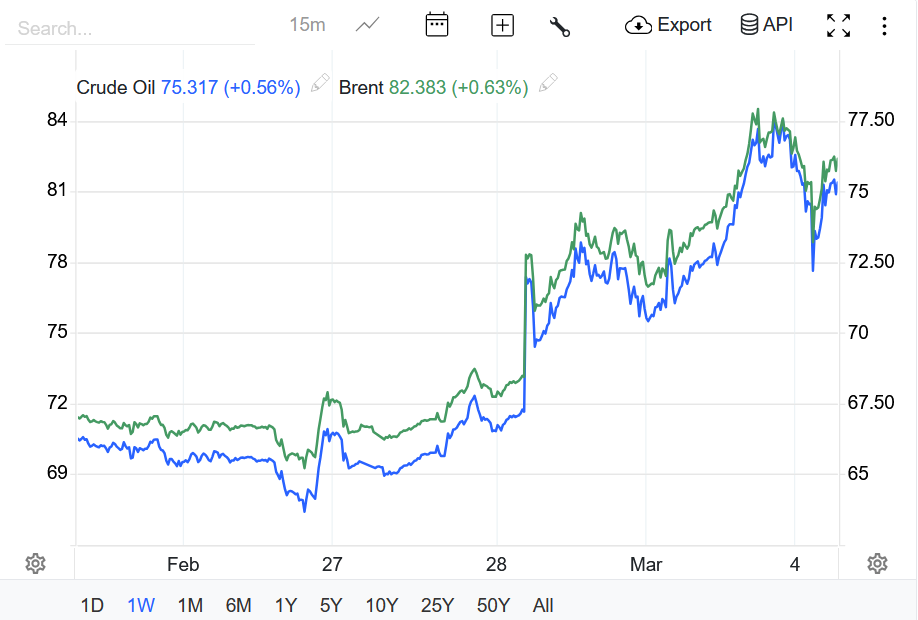
Task: Open the chart type line icon
Action: (x=368, y=25)
